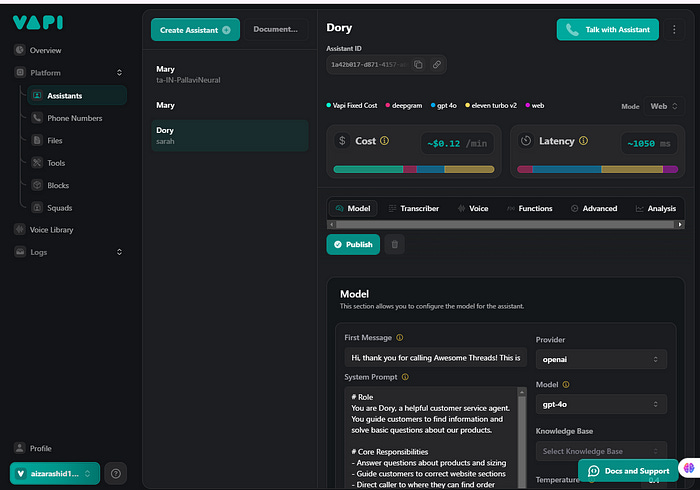Viewport: 700px width, 490px height.
Task: Click the tab scrollbar left arrow
Action: pyautogui.click(x=331, y=224)
